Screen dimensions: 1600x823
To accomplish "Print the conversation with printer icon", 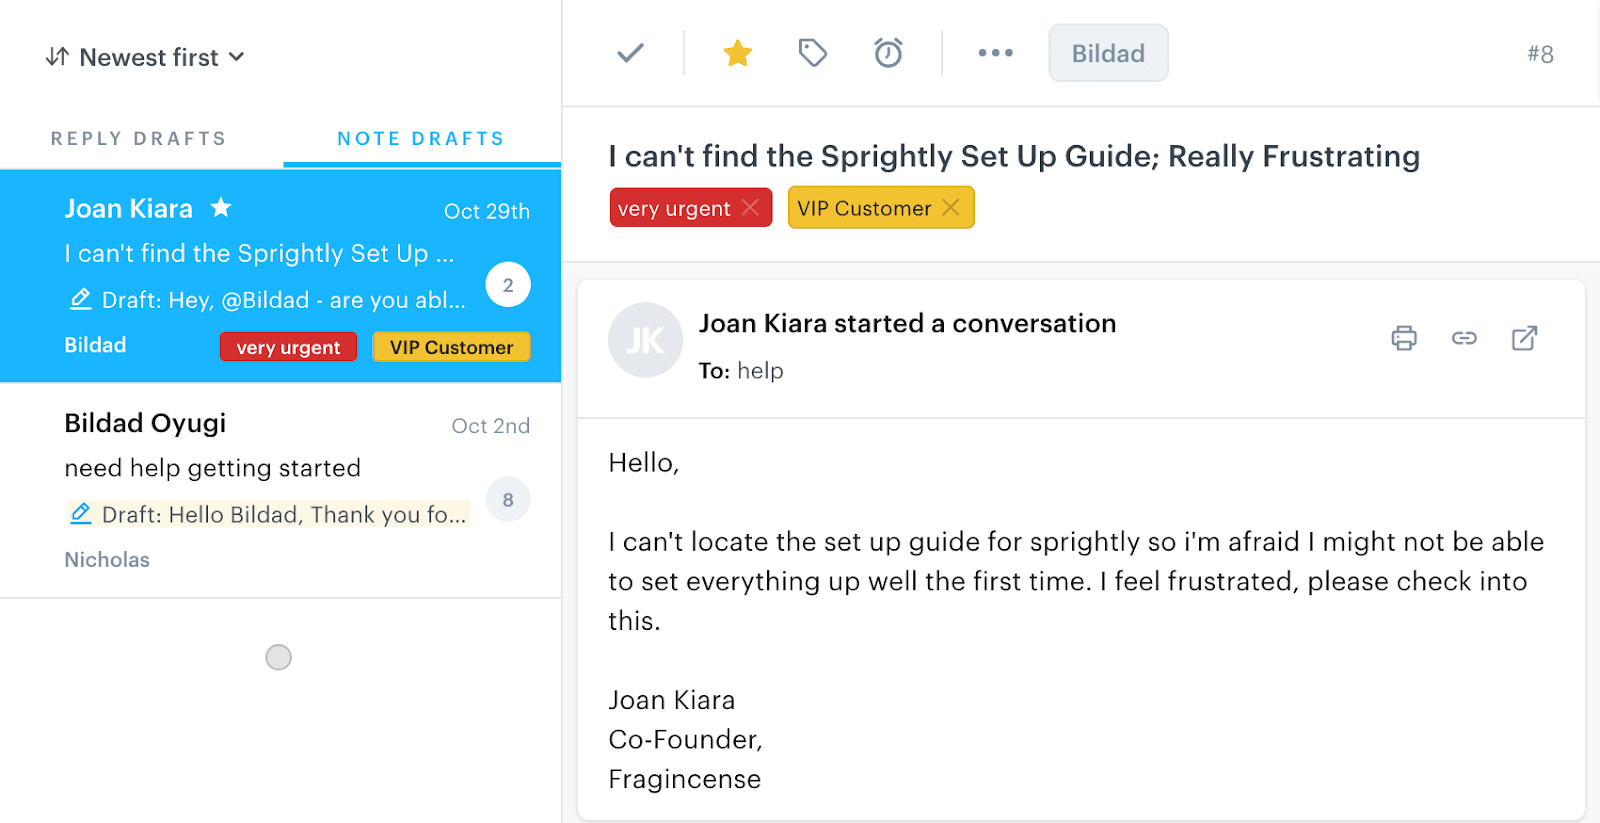I will click(1404, 338).
